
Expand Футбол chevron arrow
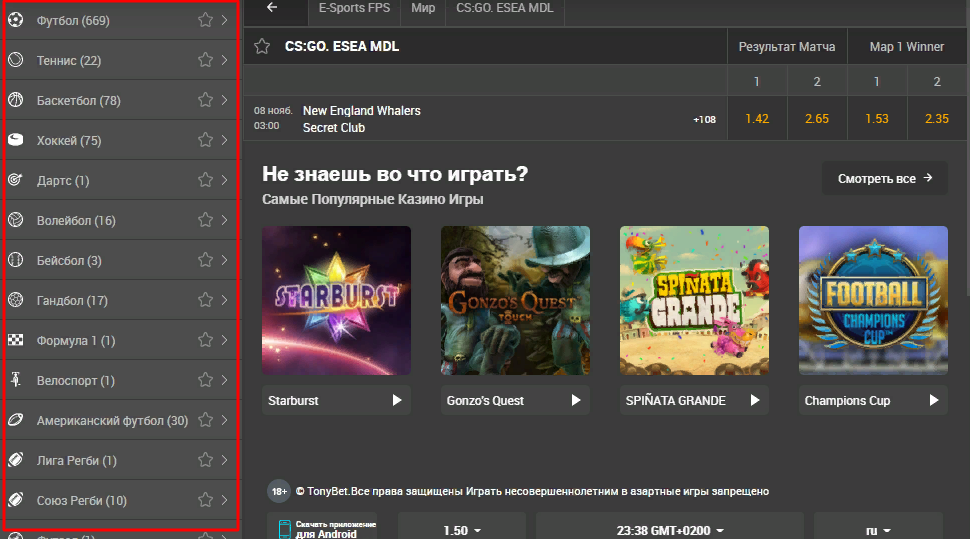[225, 20]
